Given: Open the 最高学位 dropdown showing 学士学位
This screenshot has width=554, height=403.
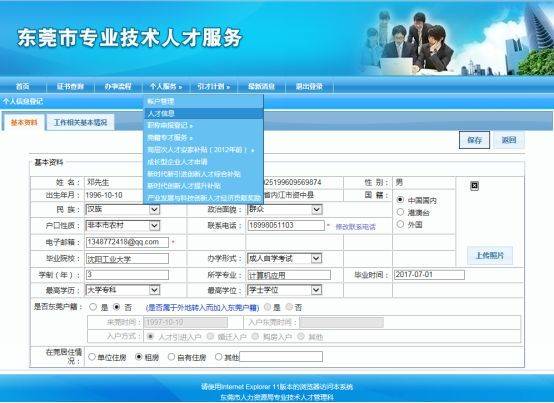Looking at the screenshot, I should [x=284, y=290].
